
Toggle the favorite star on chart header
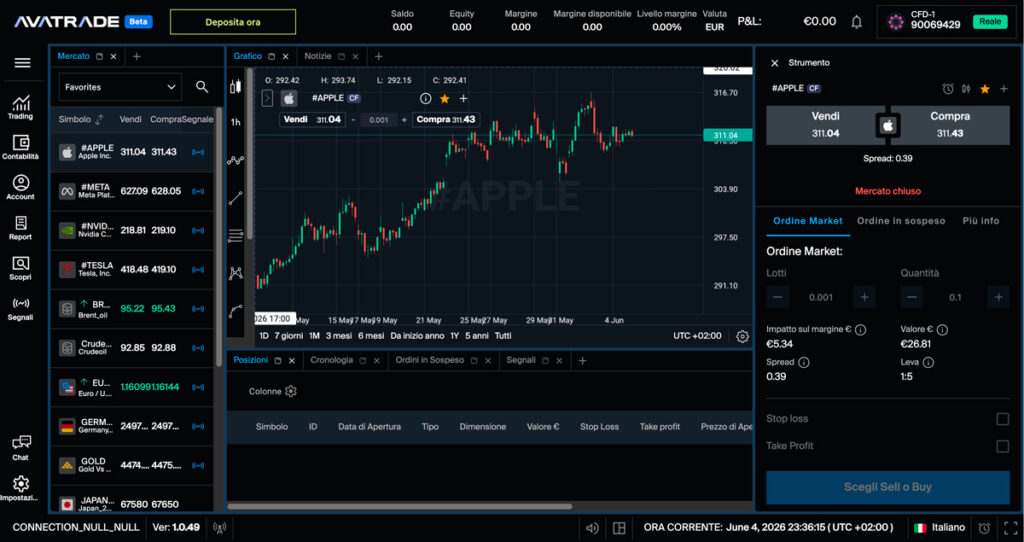[x=445, y=99]
